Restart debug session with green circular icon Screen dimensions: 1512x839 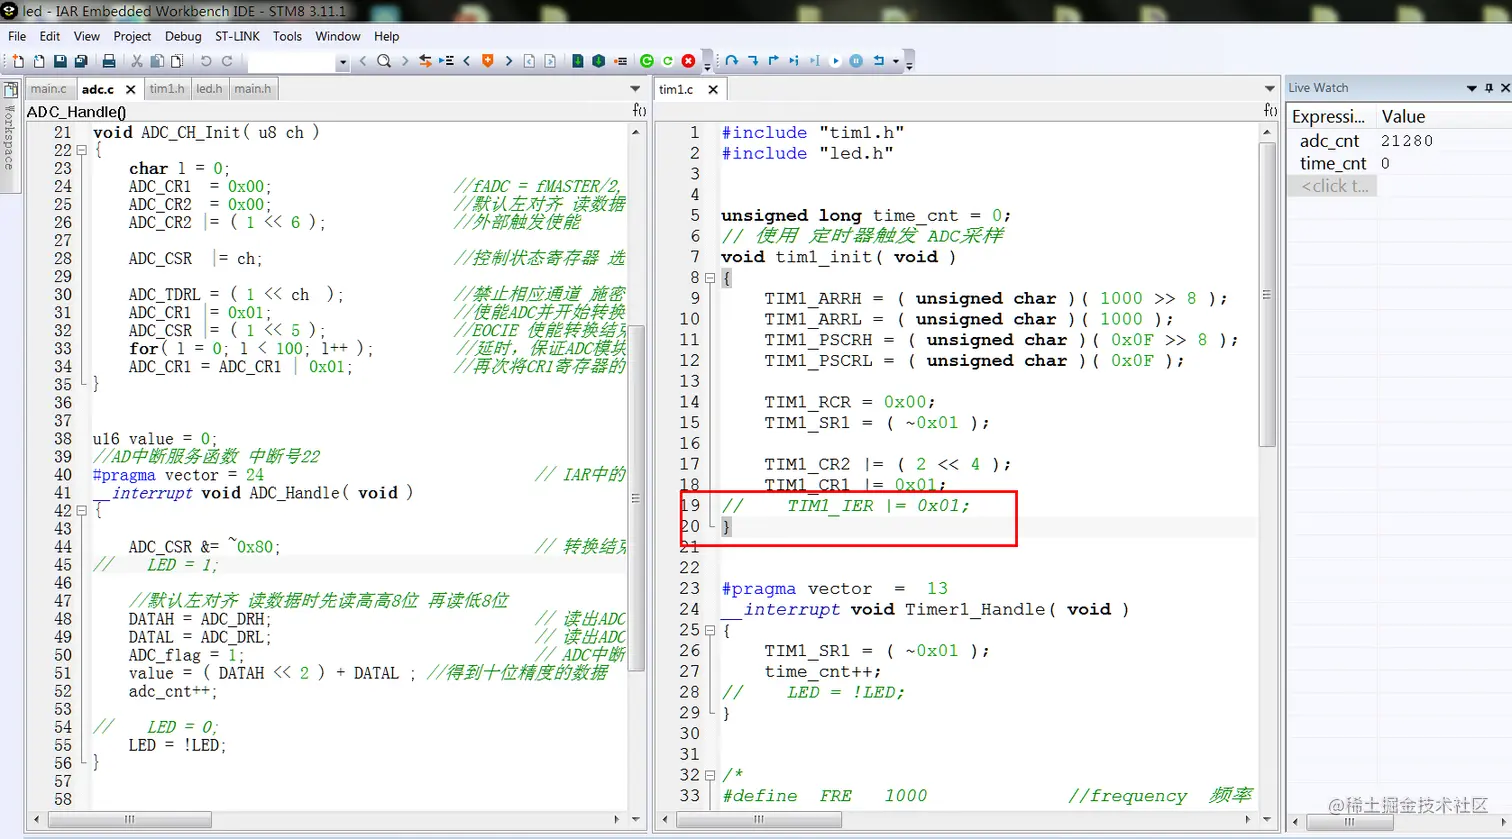coord(667,61)
